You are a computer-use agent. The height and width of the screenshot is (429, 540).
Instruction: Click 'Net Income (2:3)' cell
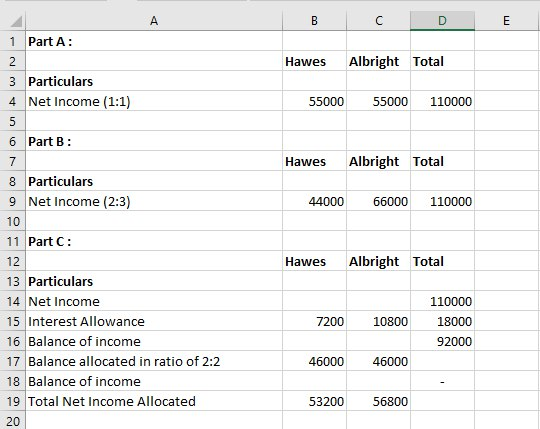pos(154,201)
